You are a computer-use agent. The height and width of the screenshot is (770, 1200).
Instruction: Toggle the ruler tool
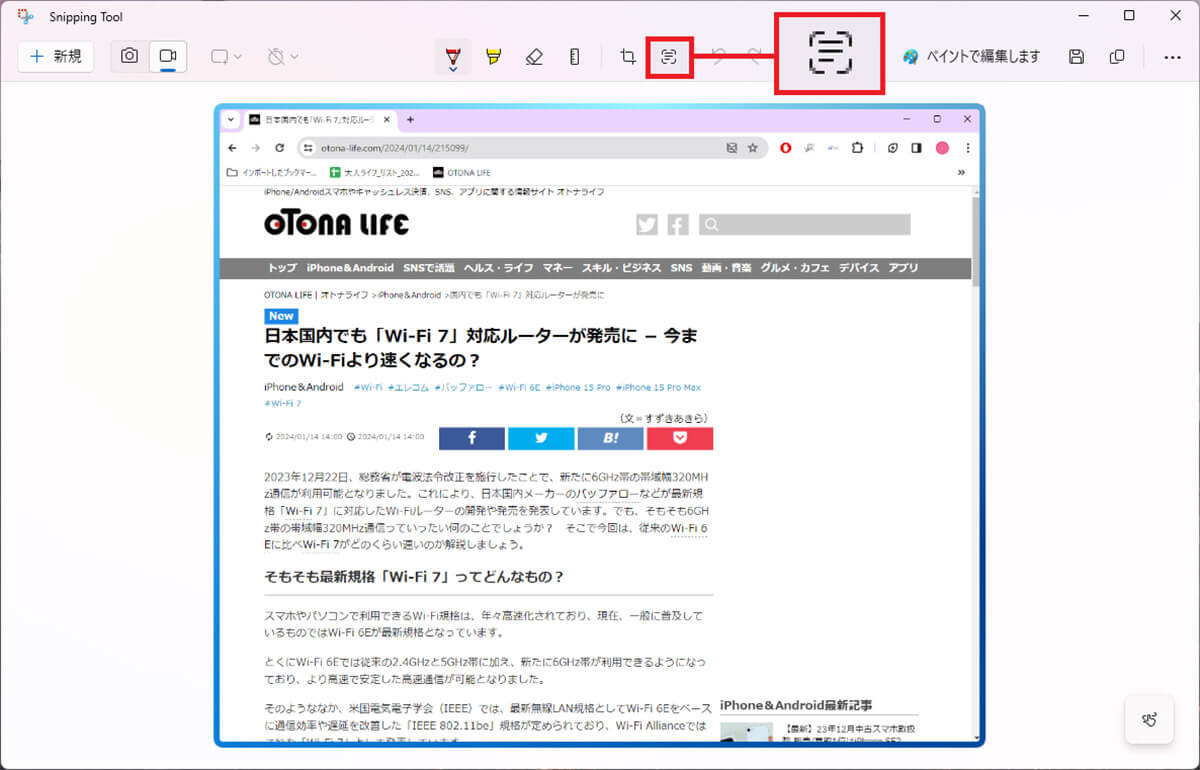pos(574,57)
